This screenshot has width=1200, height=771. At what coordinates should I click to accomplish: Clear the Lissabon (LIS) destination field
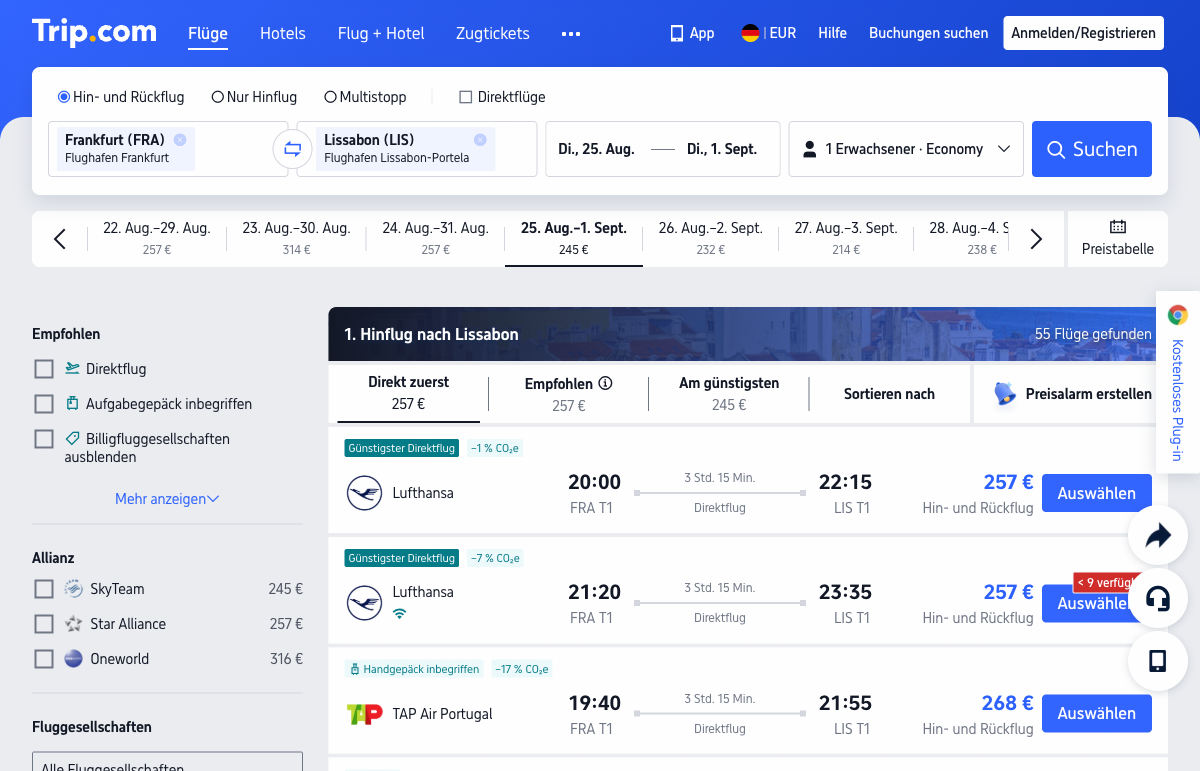480,139
